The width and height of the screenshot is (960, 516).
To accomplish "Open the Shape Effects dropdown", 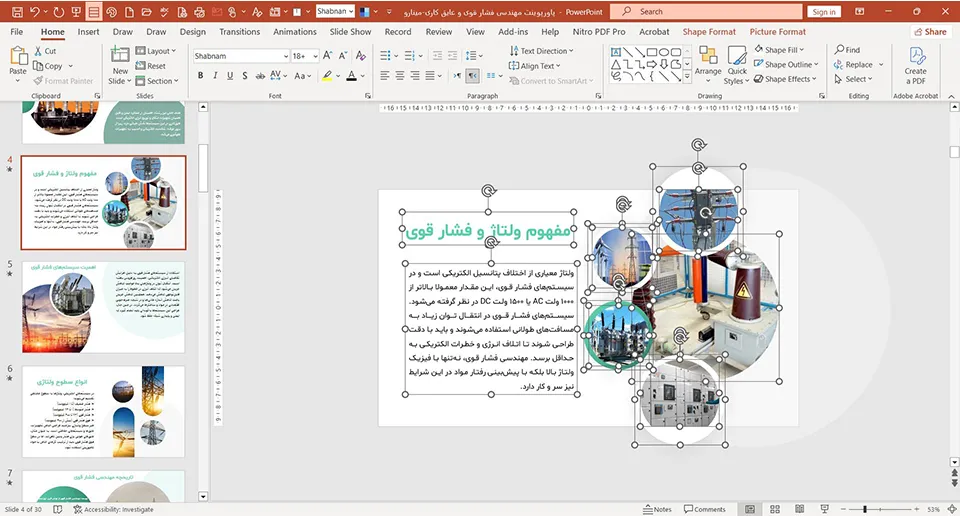I will point(785,79).
